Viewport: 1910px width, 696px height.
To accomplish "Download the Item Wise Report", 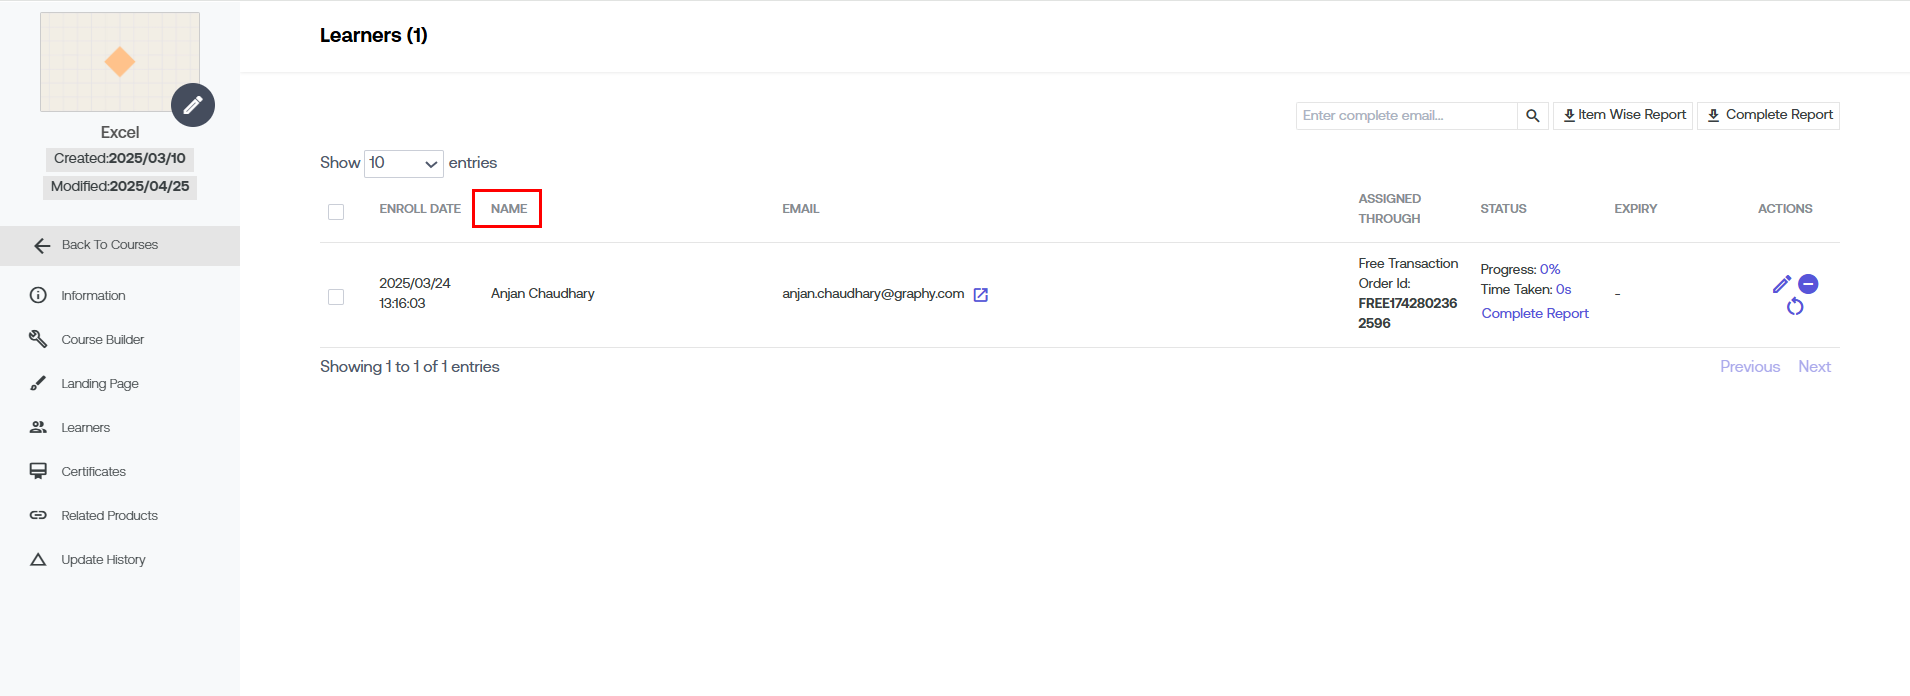I will 1623,115.
